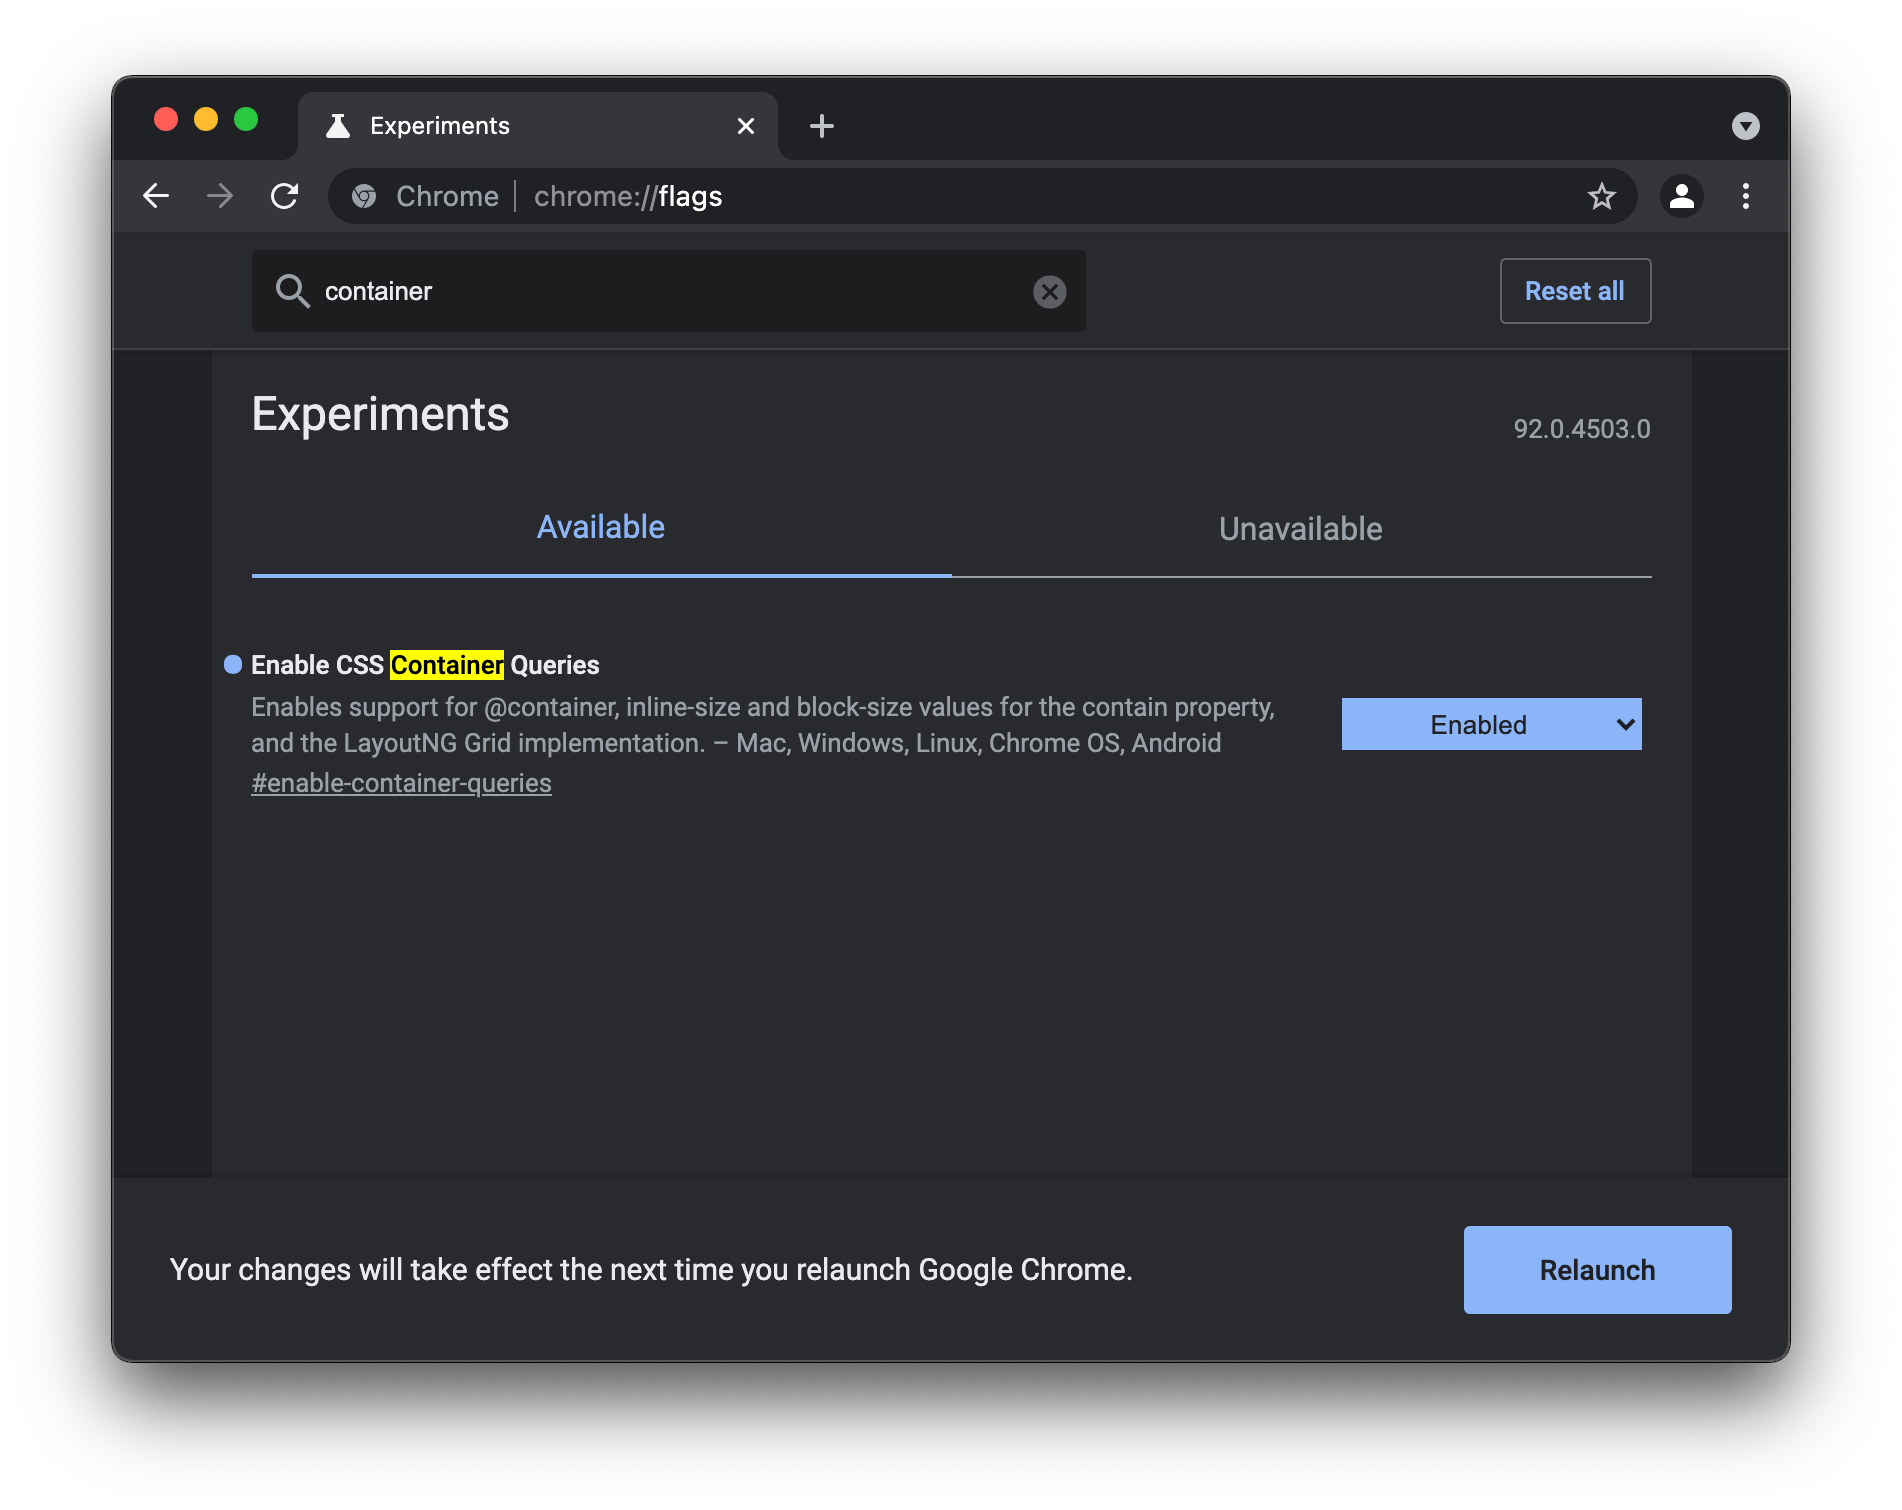Focus the search flags field containing container
Viewport: 1902px width, 1510px height.
[x=669, y=291]
